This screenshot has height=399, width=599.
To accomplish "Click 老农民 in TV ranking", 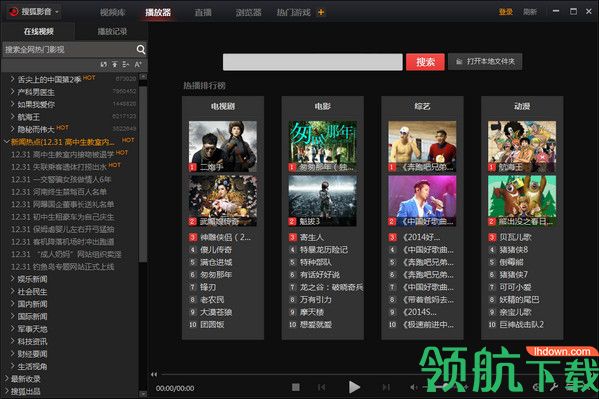I will pos(212,300).
